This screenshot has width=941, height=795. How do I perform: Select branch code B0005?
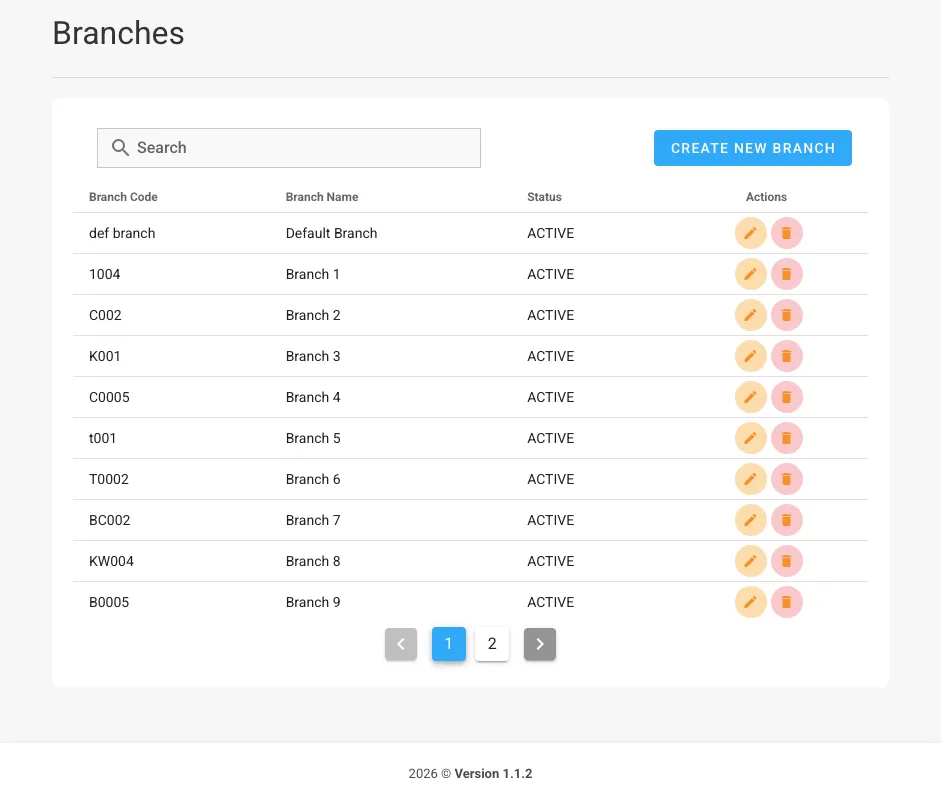(109, 602)
